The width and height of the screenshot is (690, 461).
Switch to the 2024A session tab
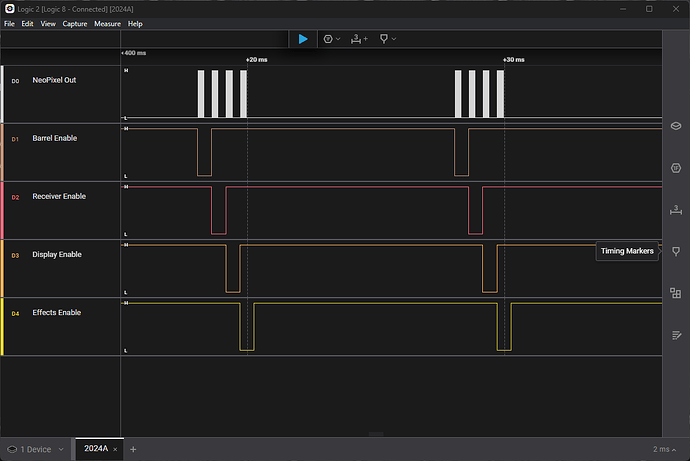(x=96, y=449)
